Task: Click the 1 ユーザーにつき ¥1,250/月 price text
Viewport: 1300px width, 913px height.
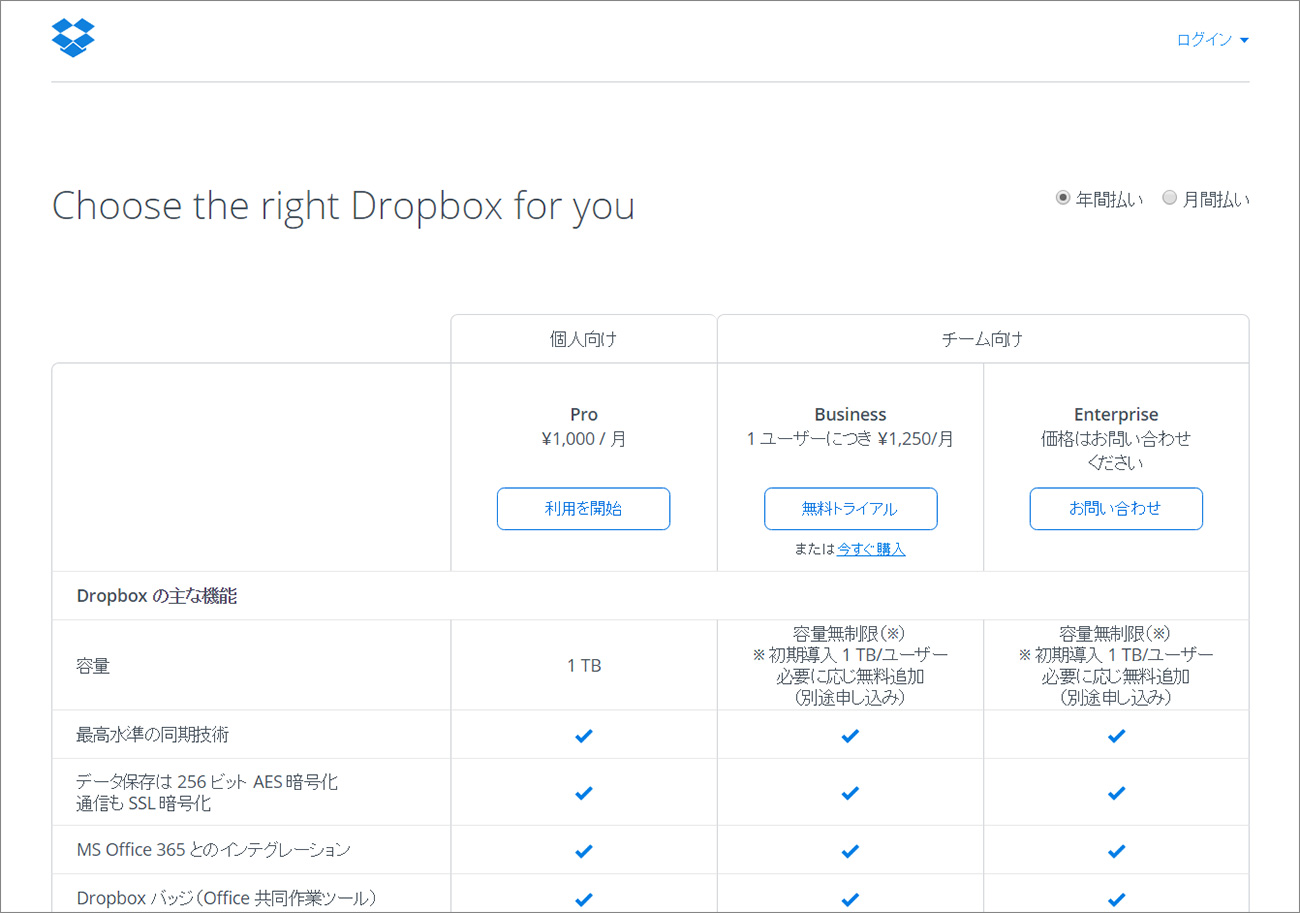Action: click(x=850, y=438)
